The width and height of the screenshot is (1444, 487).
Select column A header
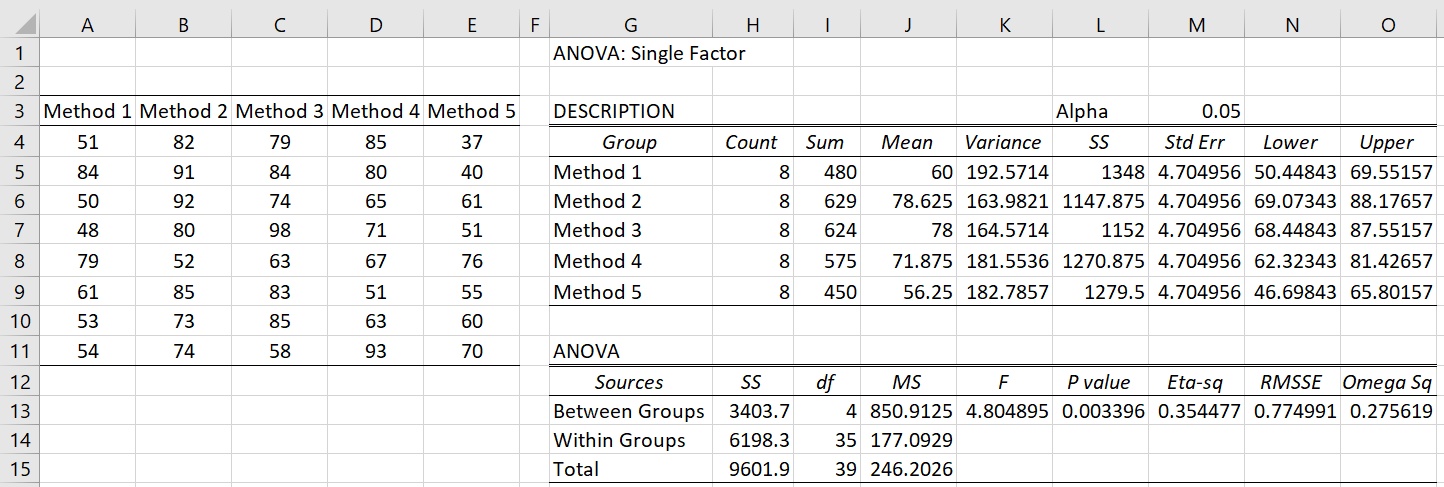87,25
